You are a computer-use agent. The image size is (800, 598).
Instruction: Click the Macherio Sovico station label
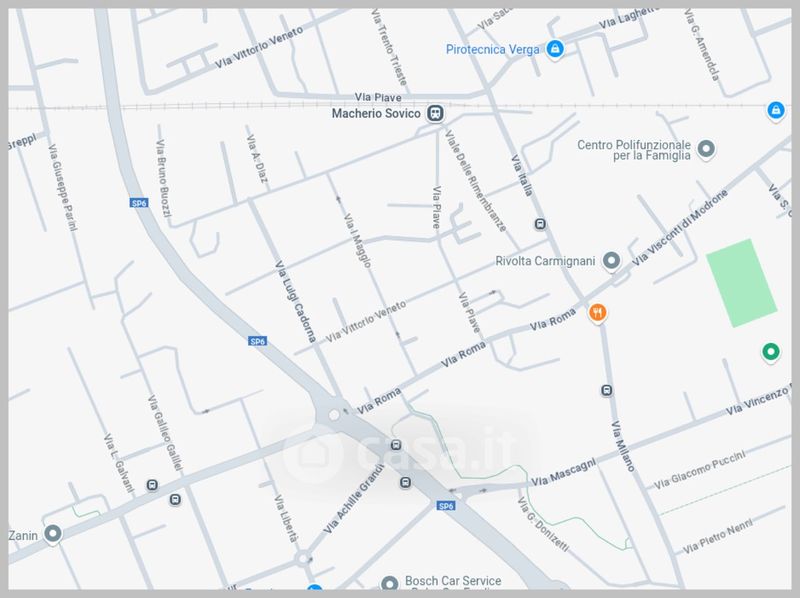click(376, 113)
